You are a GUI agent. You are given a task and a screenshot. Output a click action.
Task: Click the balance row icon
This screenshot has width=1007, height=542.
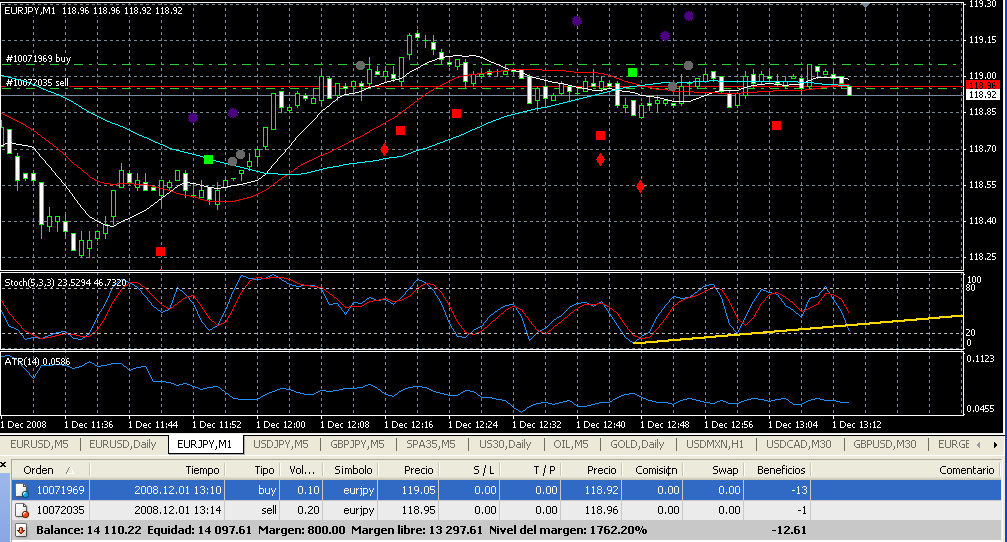click(21, 529)
